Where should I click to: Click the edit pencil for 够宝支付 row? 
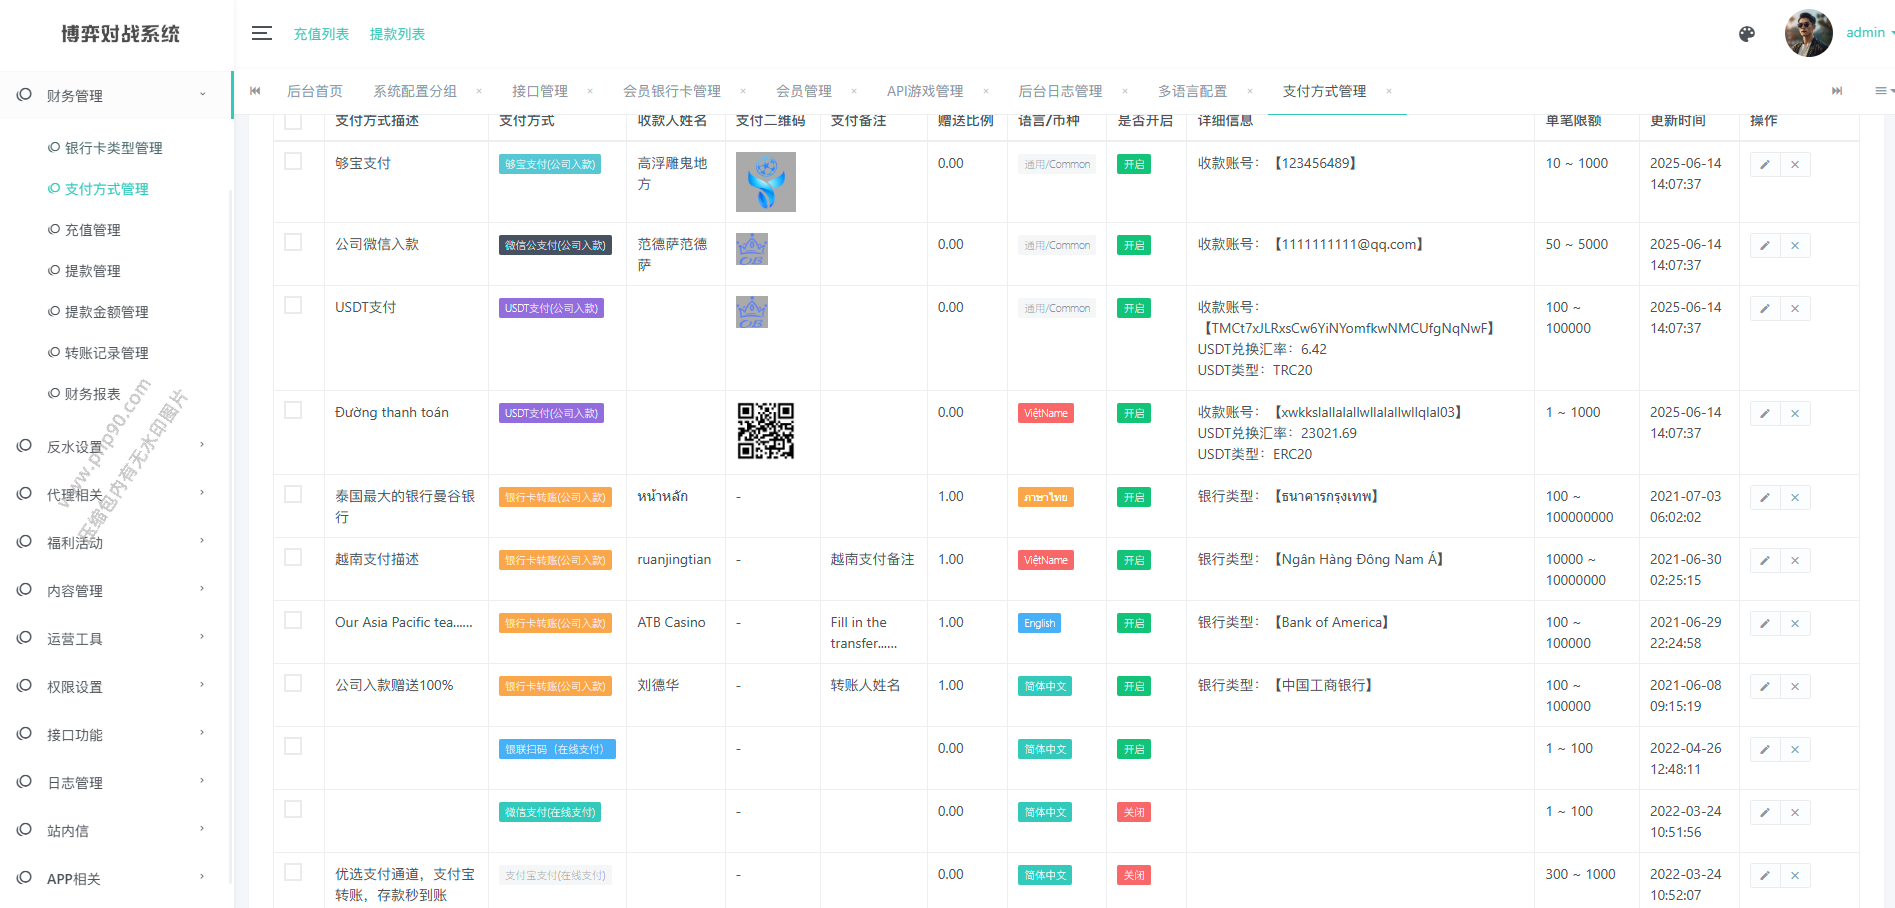click(1764, 165)
